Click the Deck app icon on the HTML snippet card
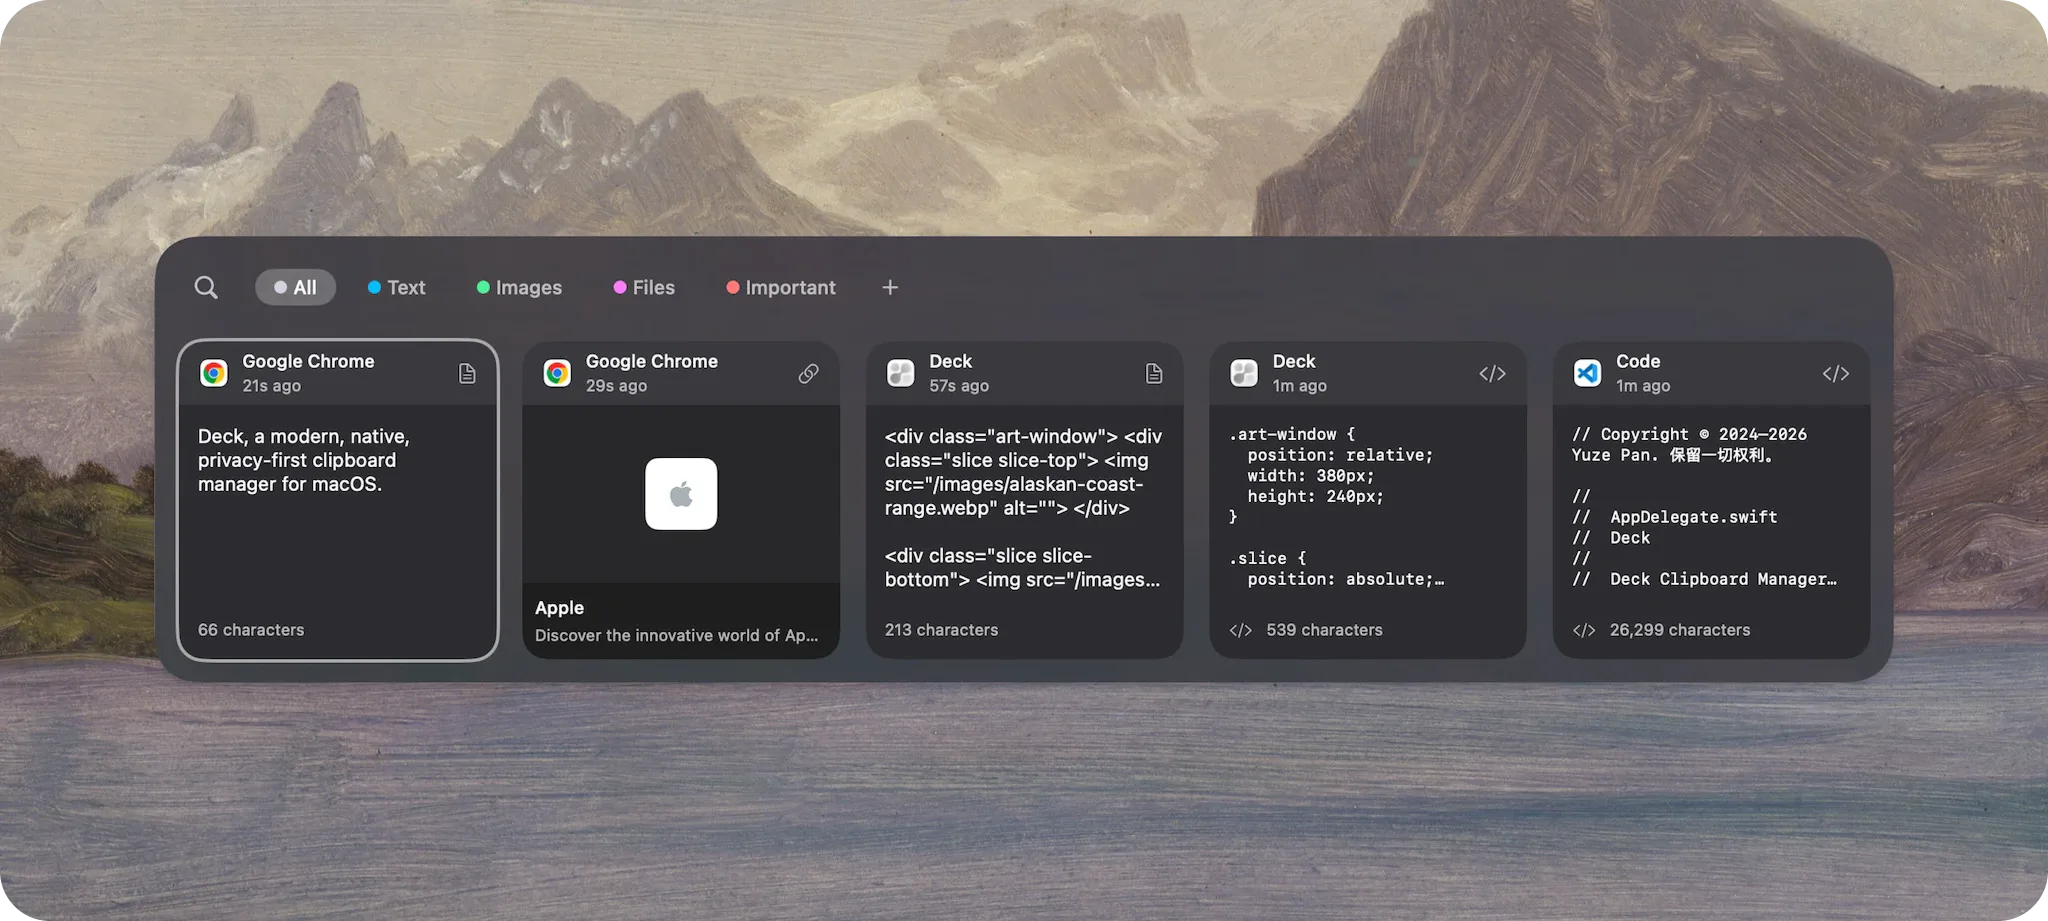Screen dimensions: 2048x921 point(901,373)
